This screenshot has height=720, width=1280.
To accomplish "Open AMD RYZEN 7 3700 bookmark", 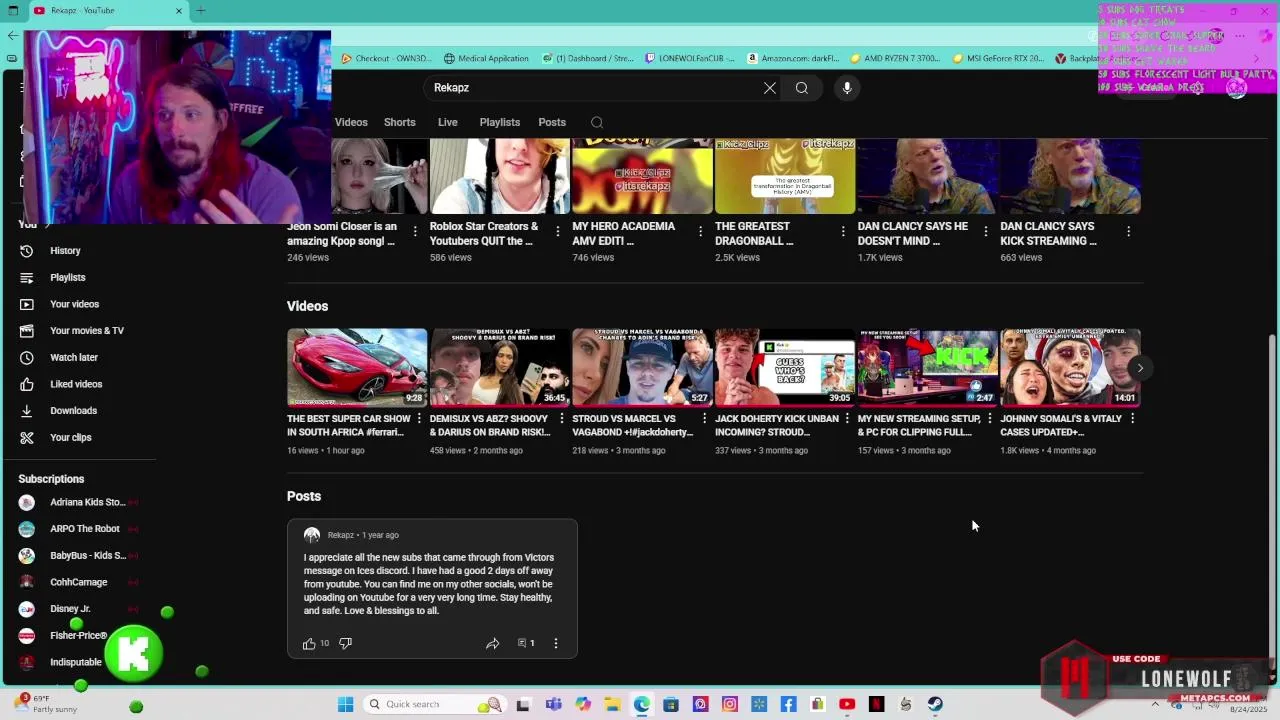I will coord(895,59).
